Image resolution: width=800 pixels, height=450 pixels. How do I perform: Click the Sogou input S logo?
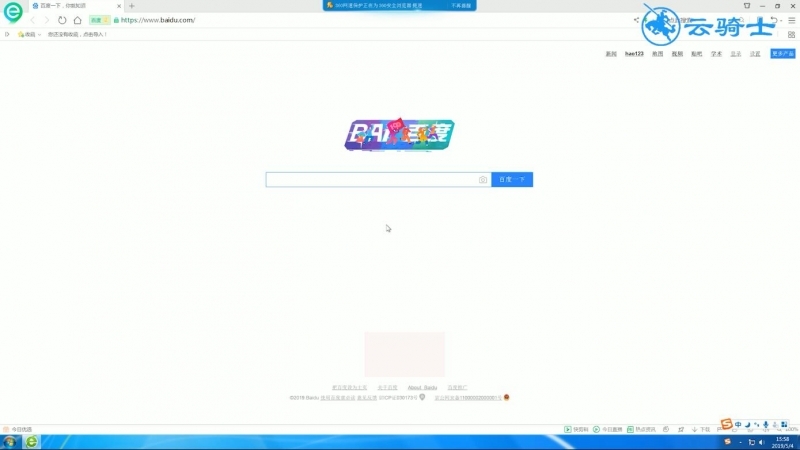727,424
